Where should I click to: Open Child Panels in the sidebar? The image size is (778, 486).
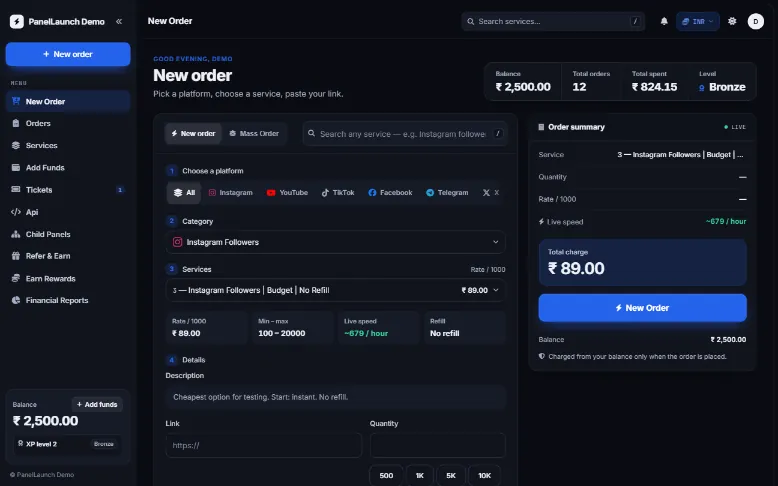tap(68, 234)
